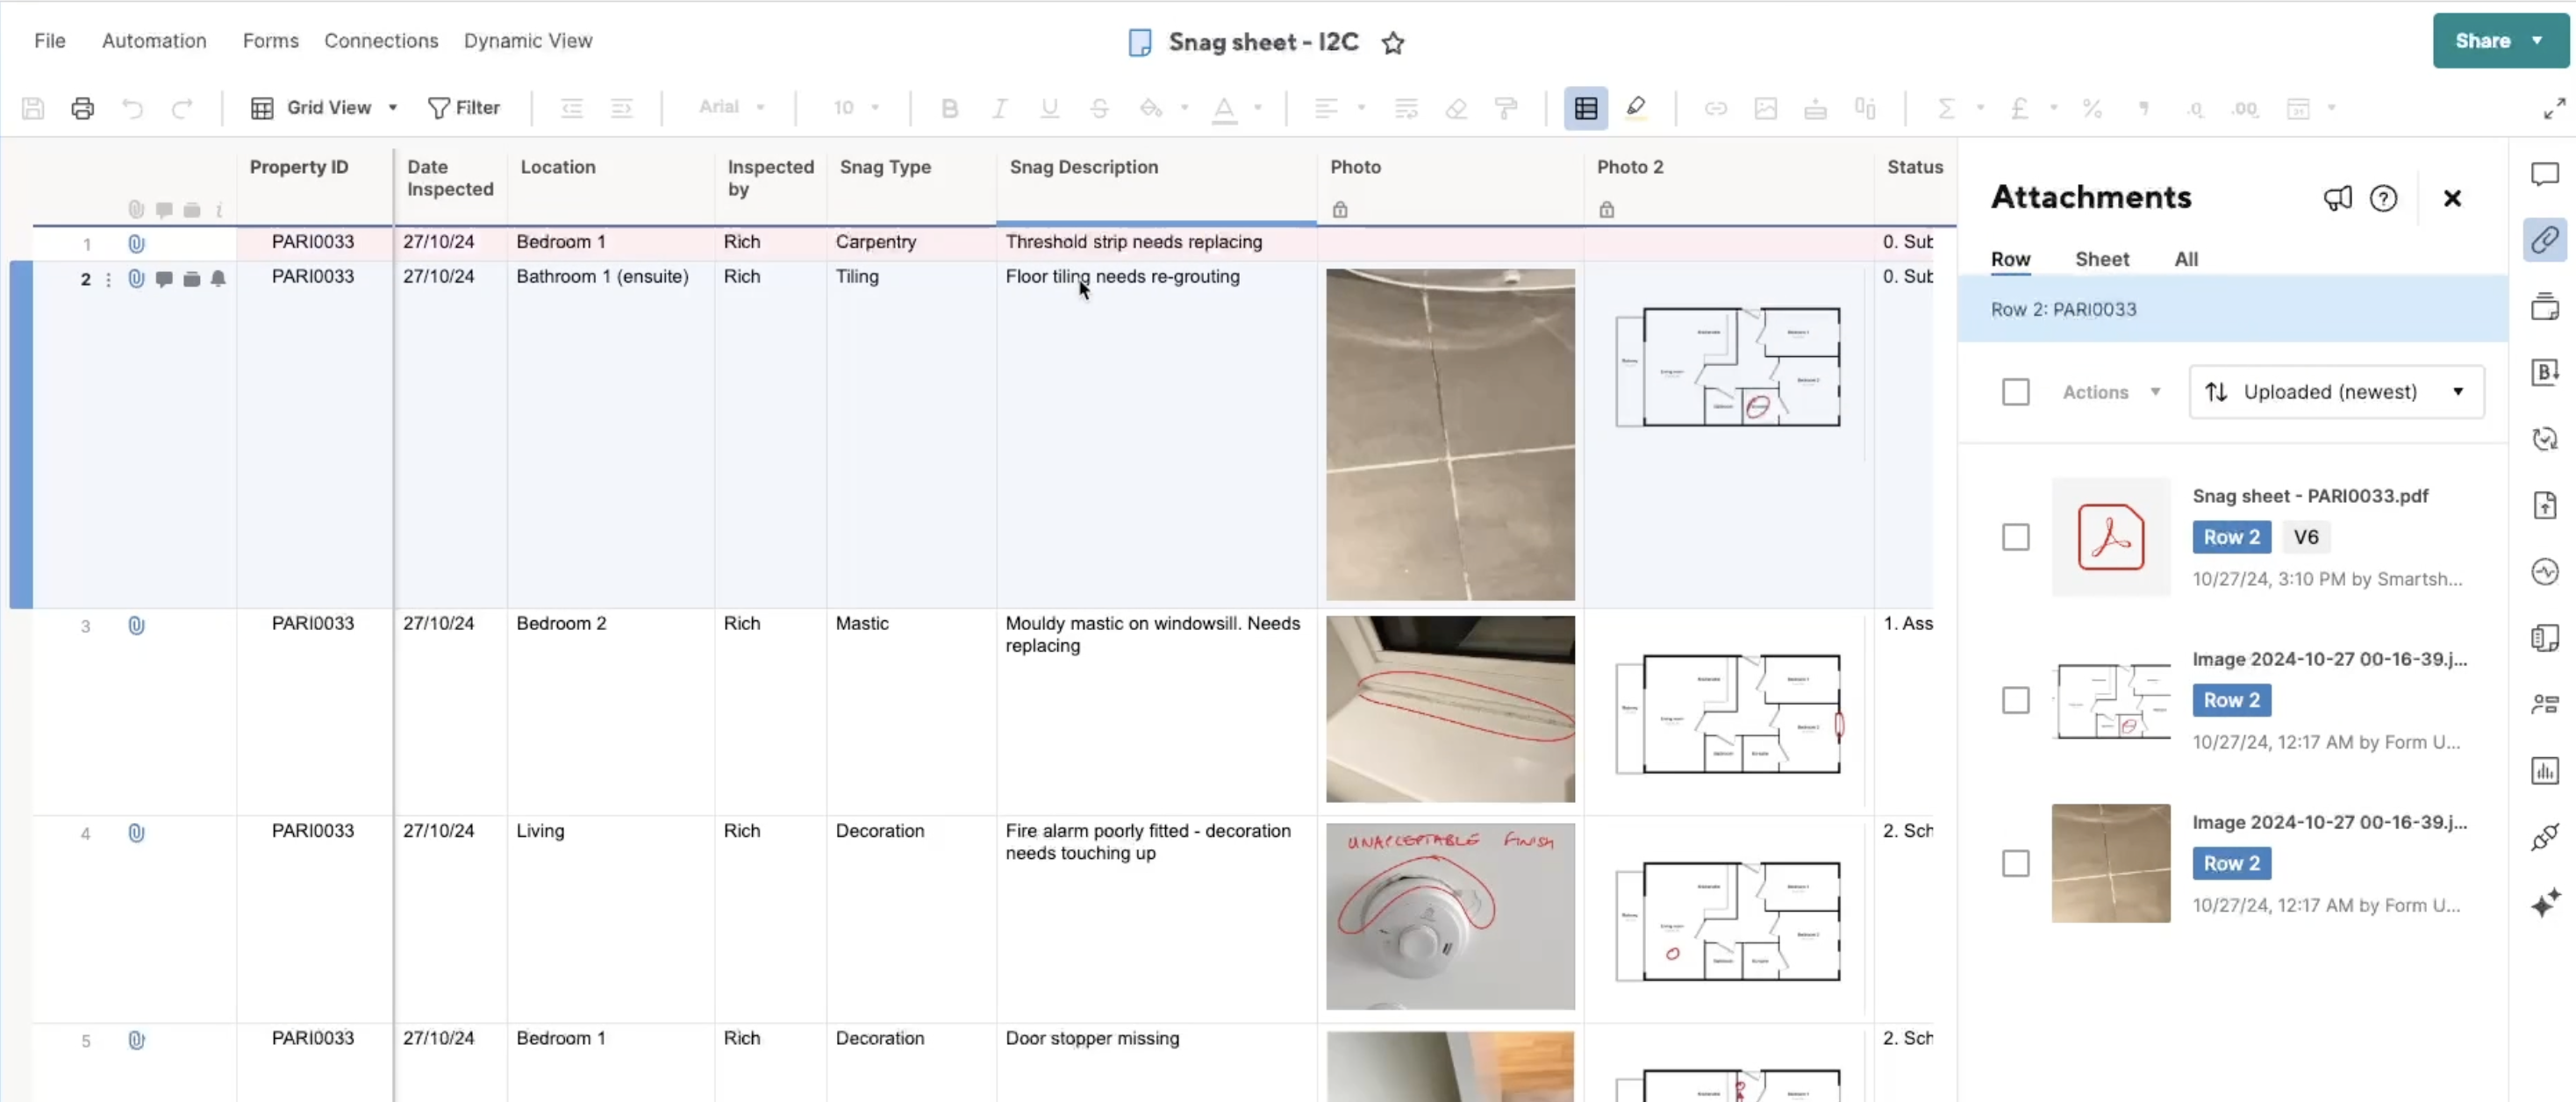This screenshot has height=1102, width=2576.
Task: Open Snag sheet - PARI0033.pdf attachment
Action: (2310, 496)
